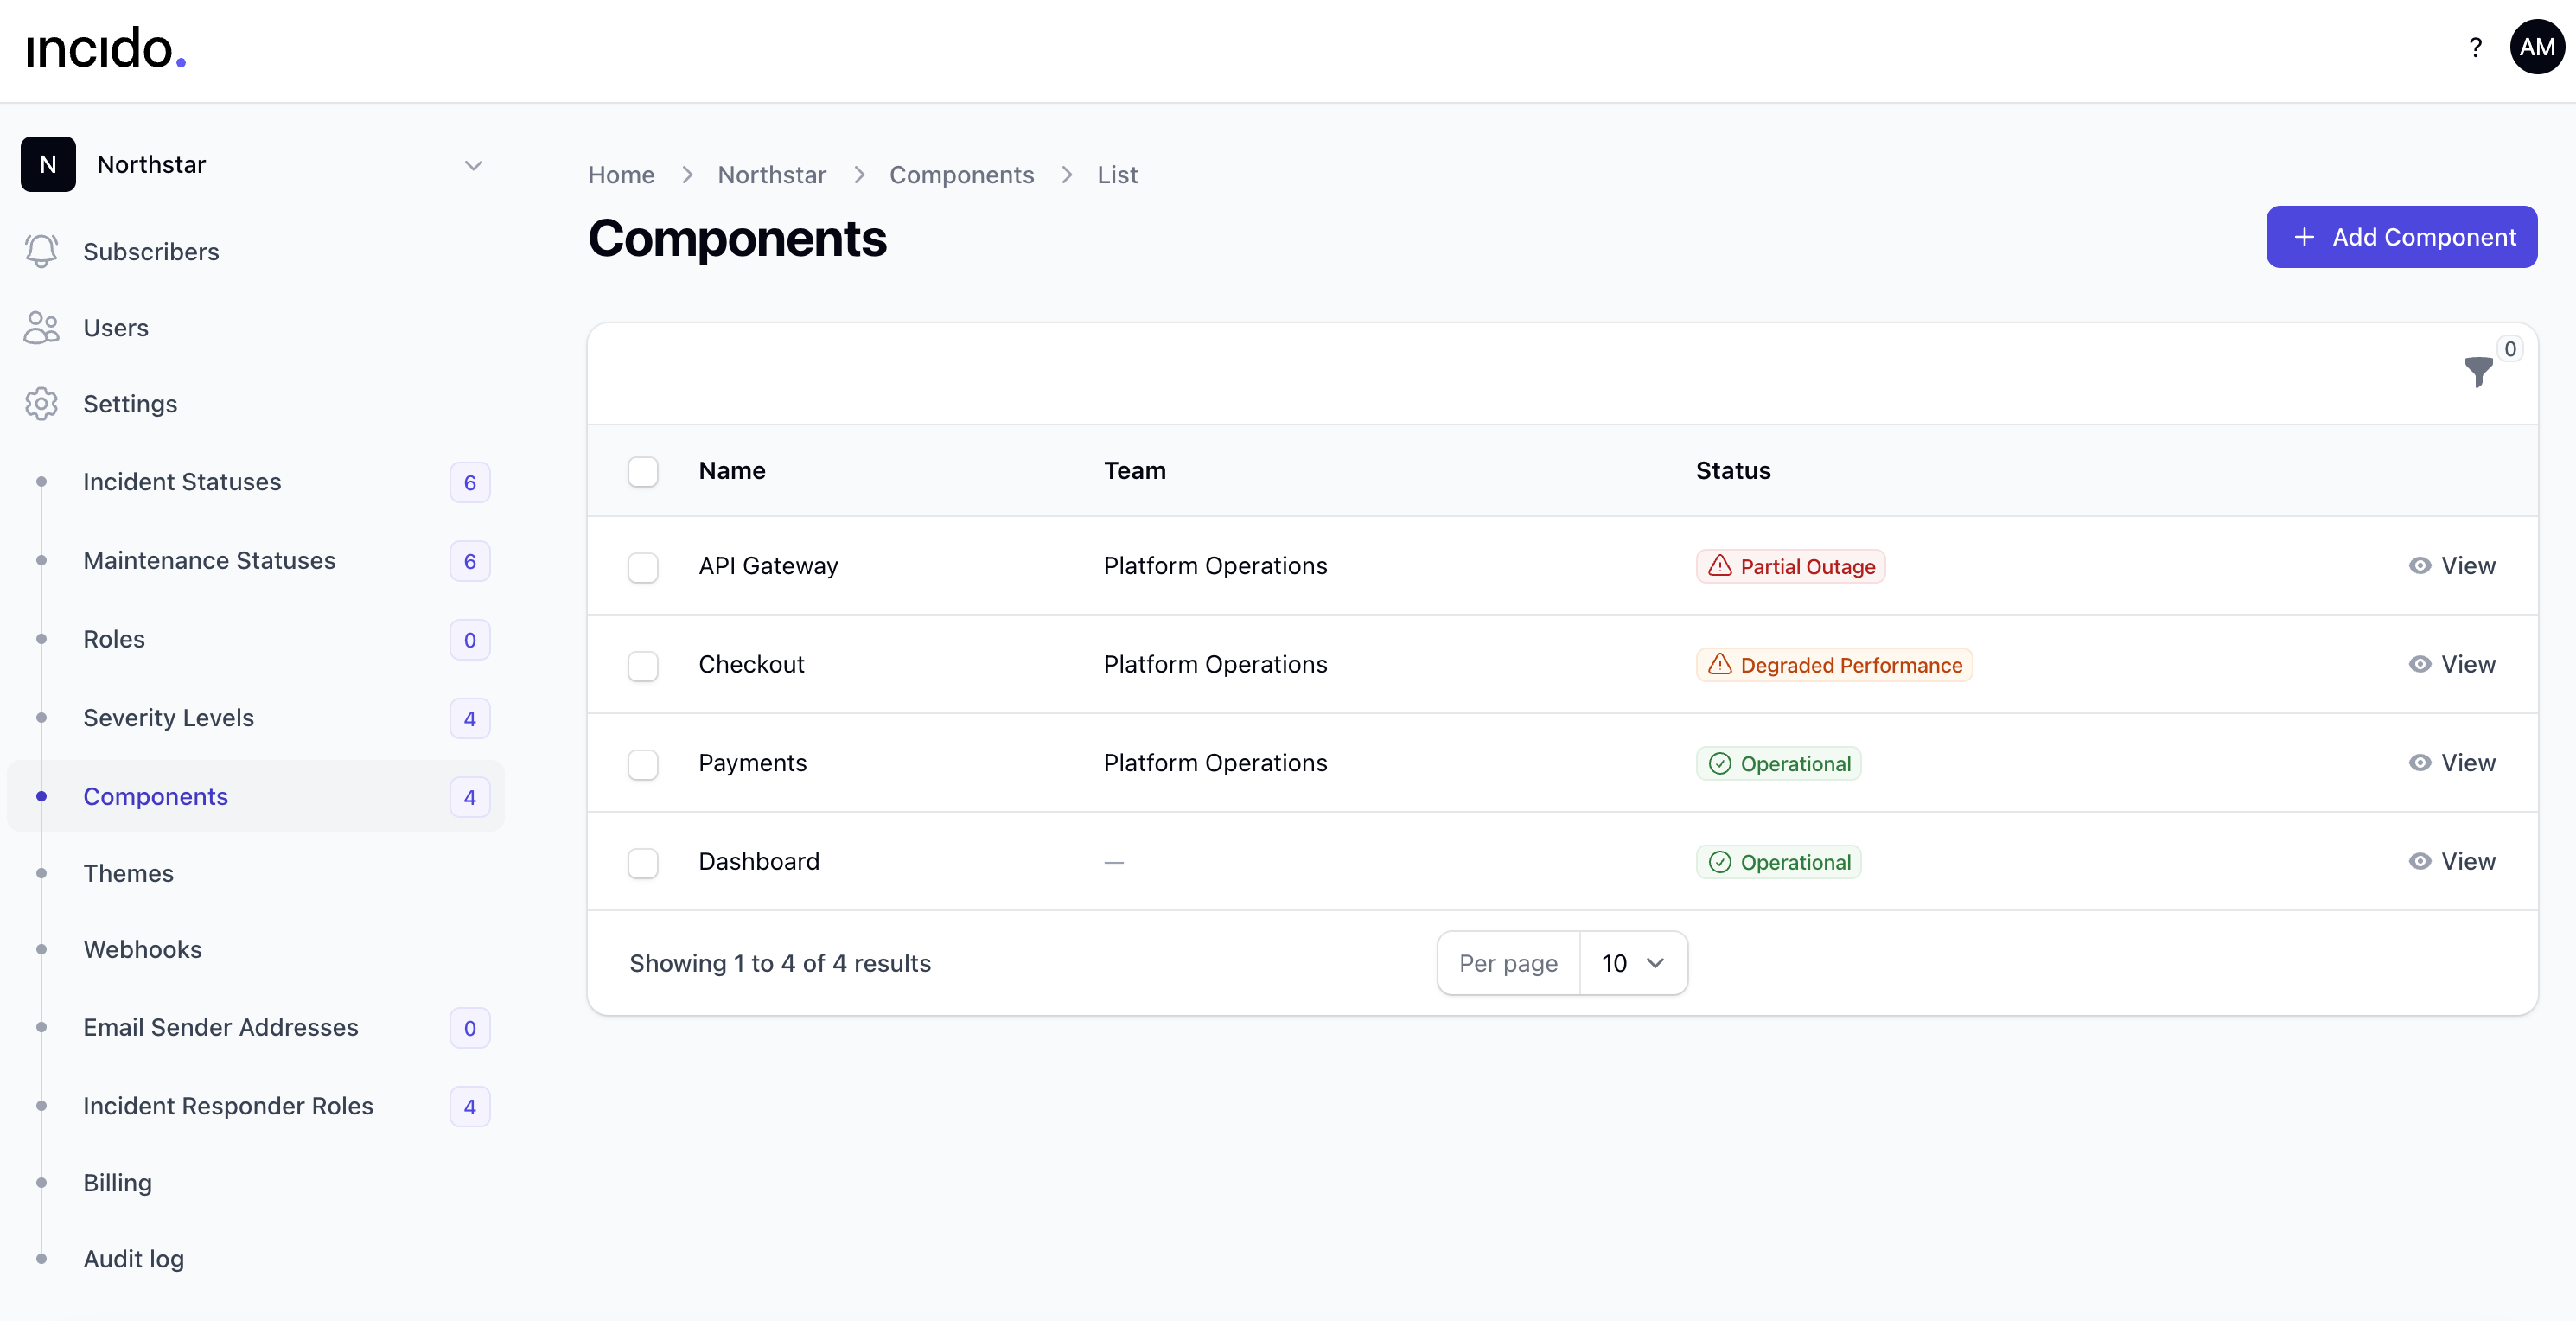Open Webhooks in the sidebar
Viewport: 2576px width, 1321px height.
255,949
